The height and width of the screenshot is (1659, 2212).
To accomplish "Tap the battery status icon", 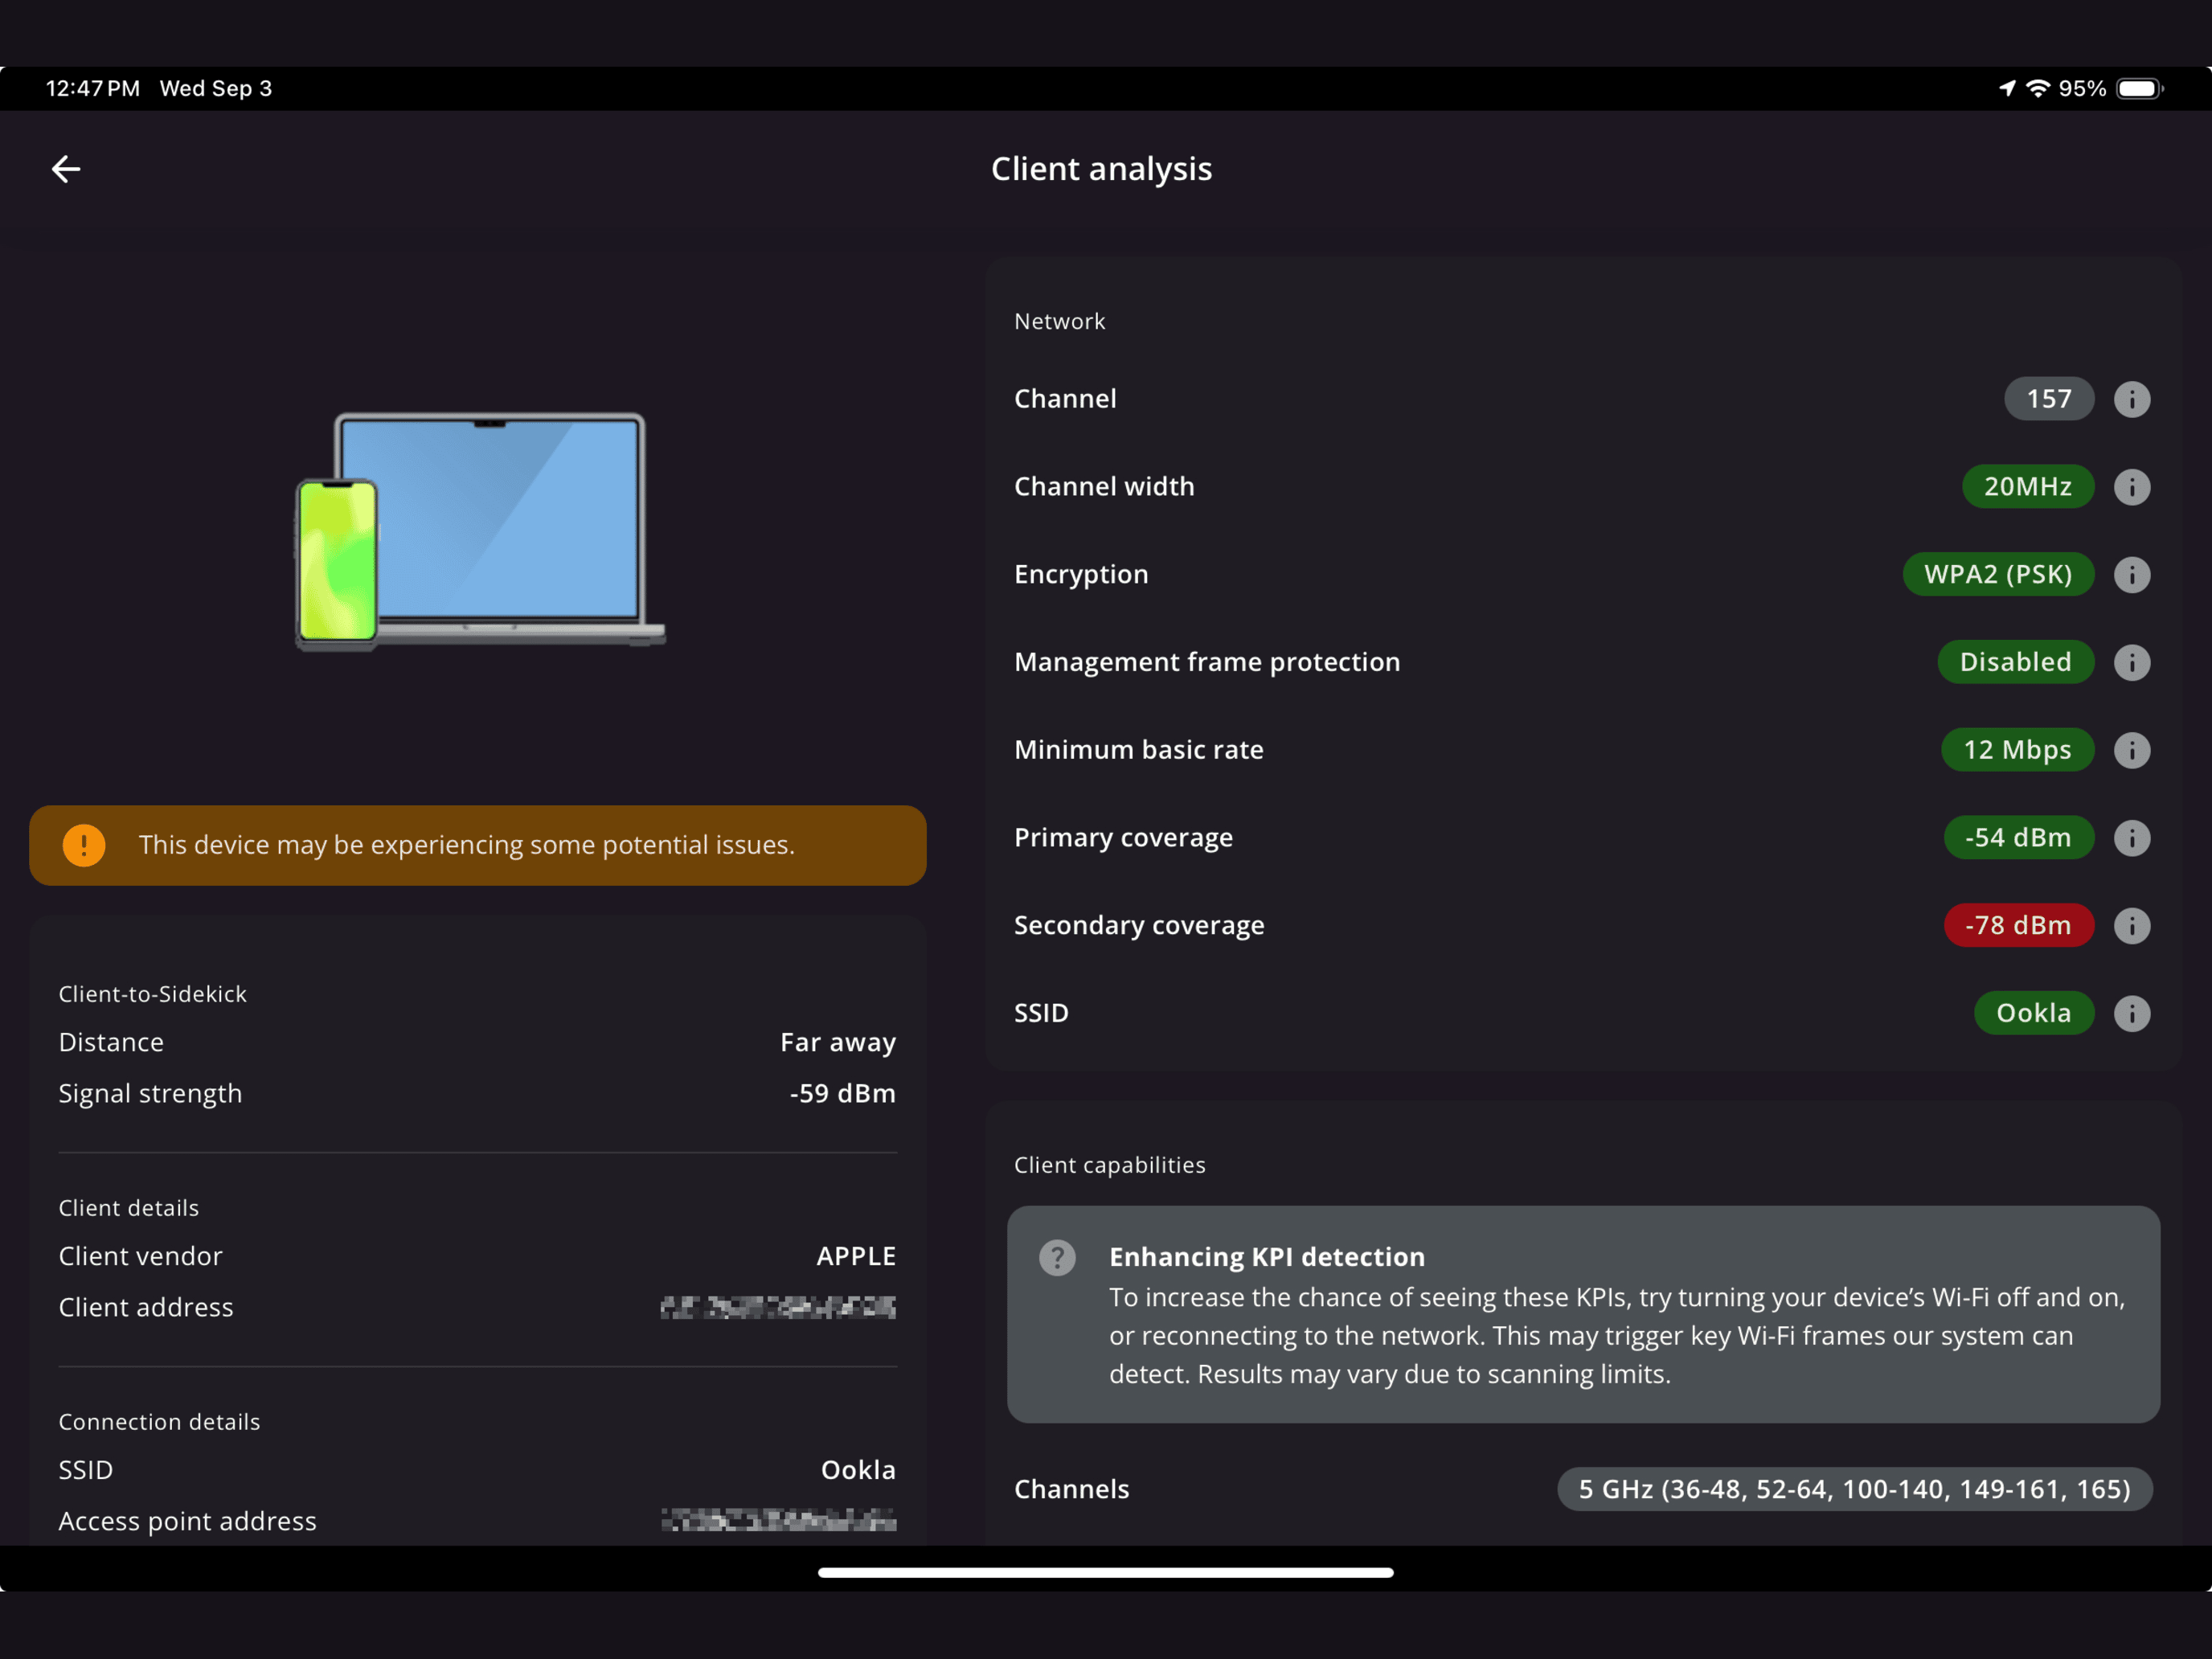I will point(2139,88).
